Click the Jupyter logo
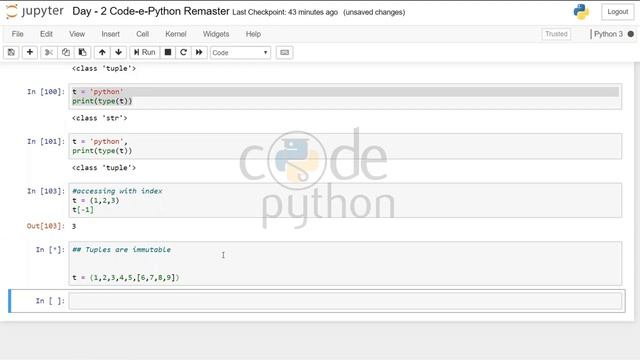Screen dimensions: 640x360 (36, 11)
